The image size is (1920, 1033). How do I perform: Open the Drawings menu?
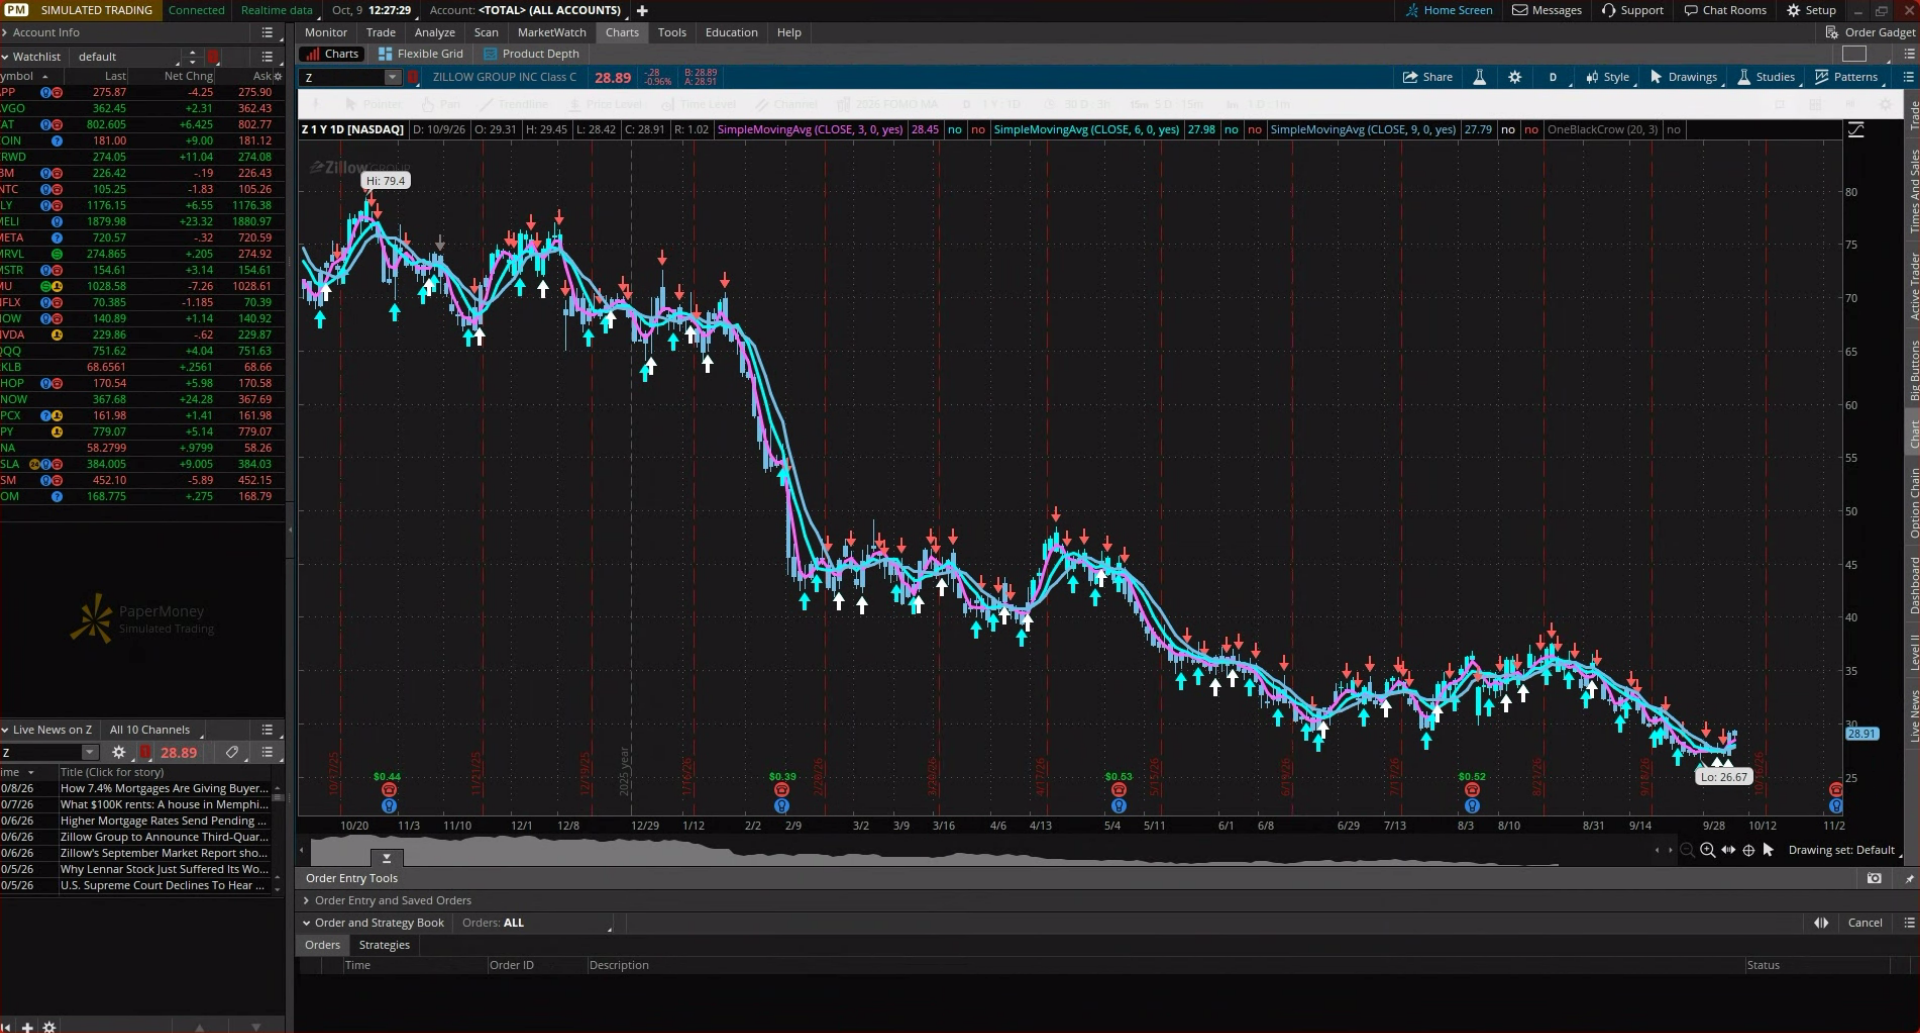[x=1683, y=77]
